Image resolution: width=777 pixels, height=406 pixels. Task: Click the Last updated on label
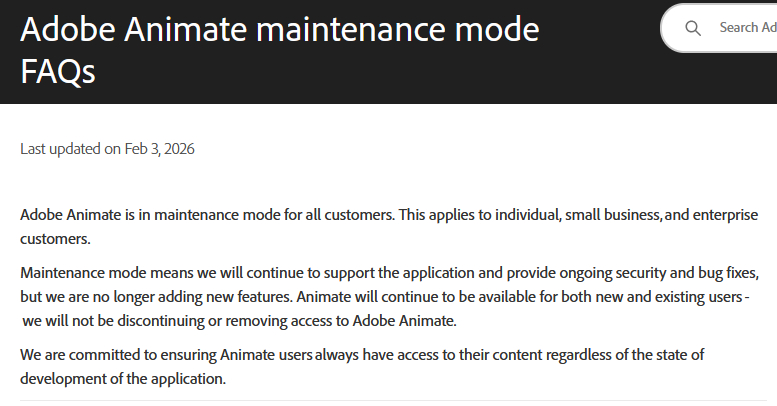(x=70, y=149)
